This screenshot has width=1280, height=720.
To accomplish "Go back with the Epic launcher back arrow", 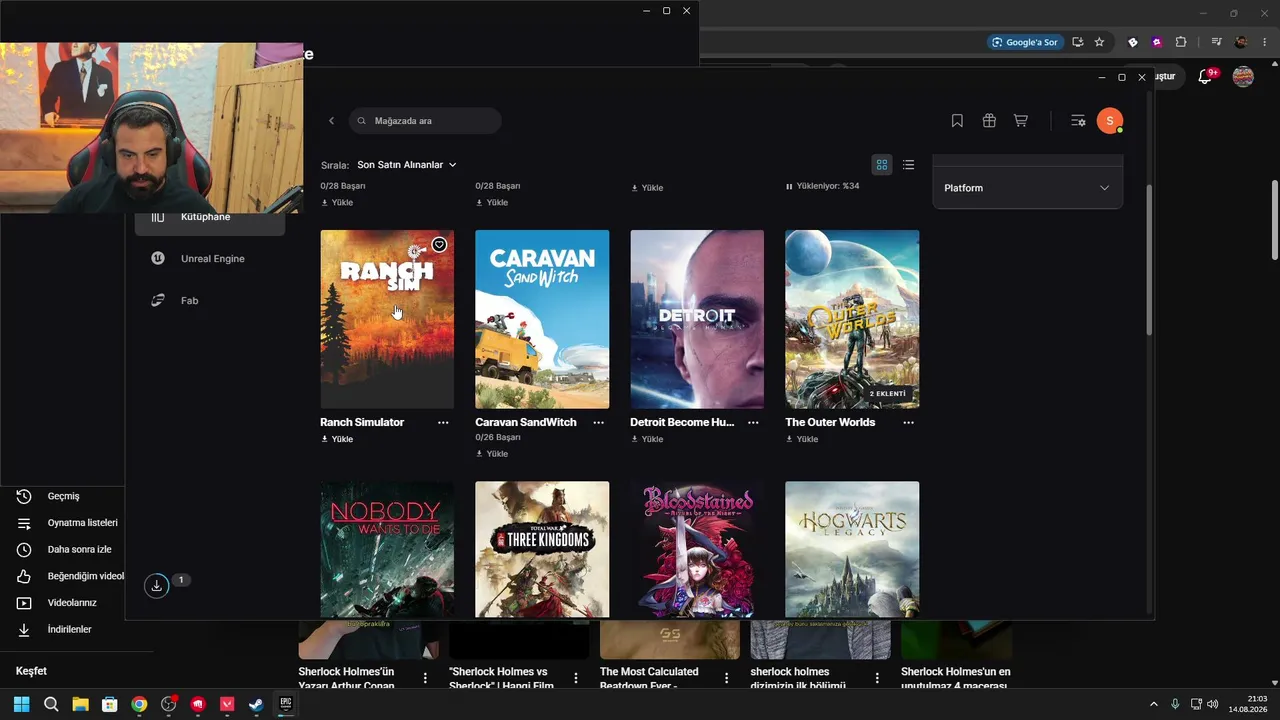I will coord(331,121).
